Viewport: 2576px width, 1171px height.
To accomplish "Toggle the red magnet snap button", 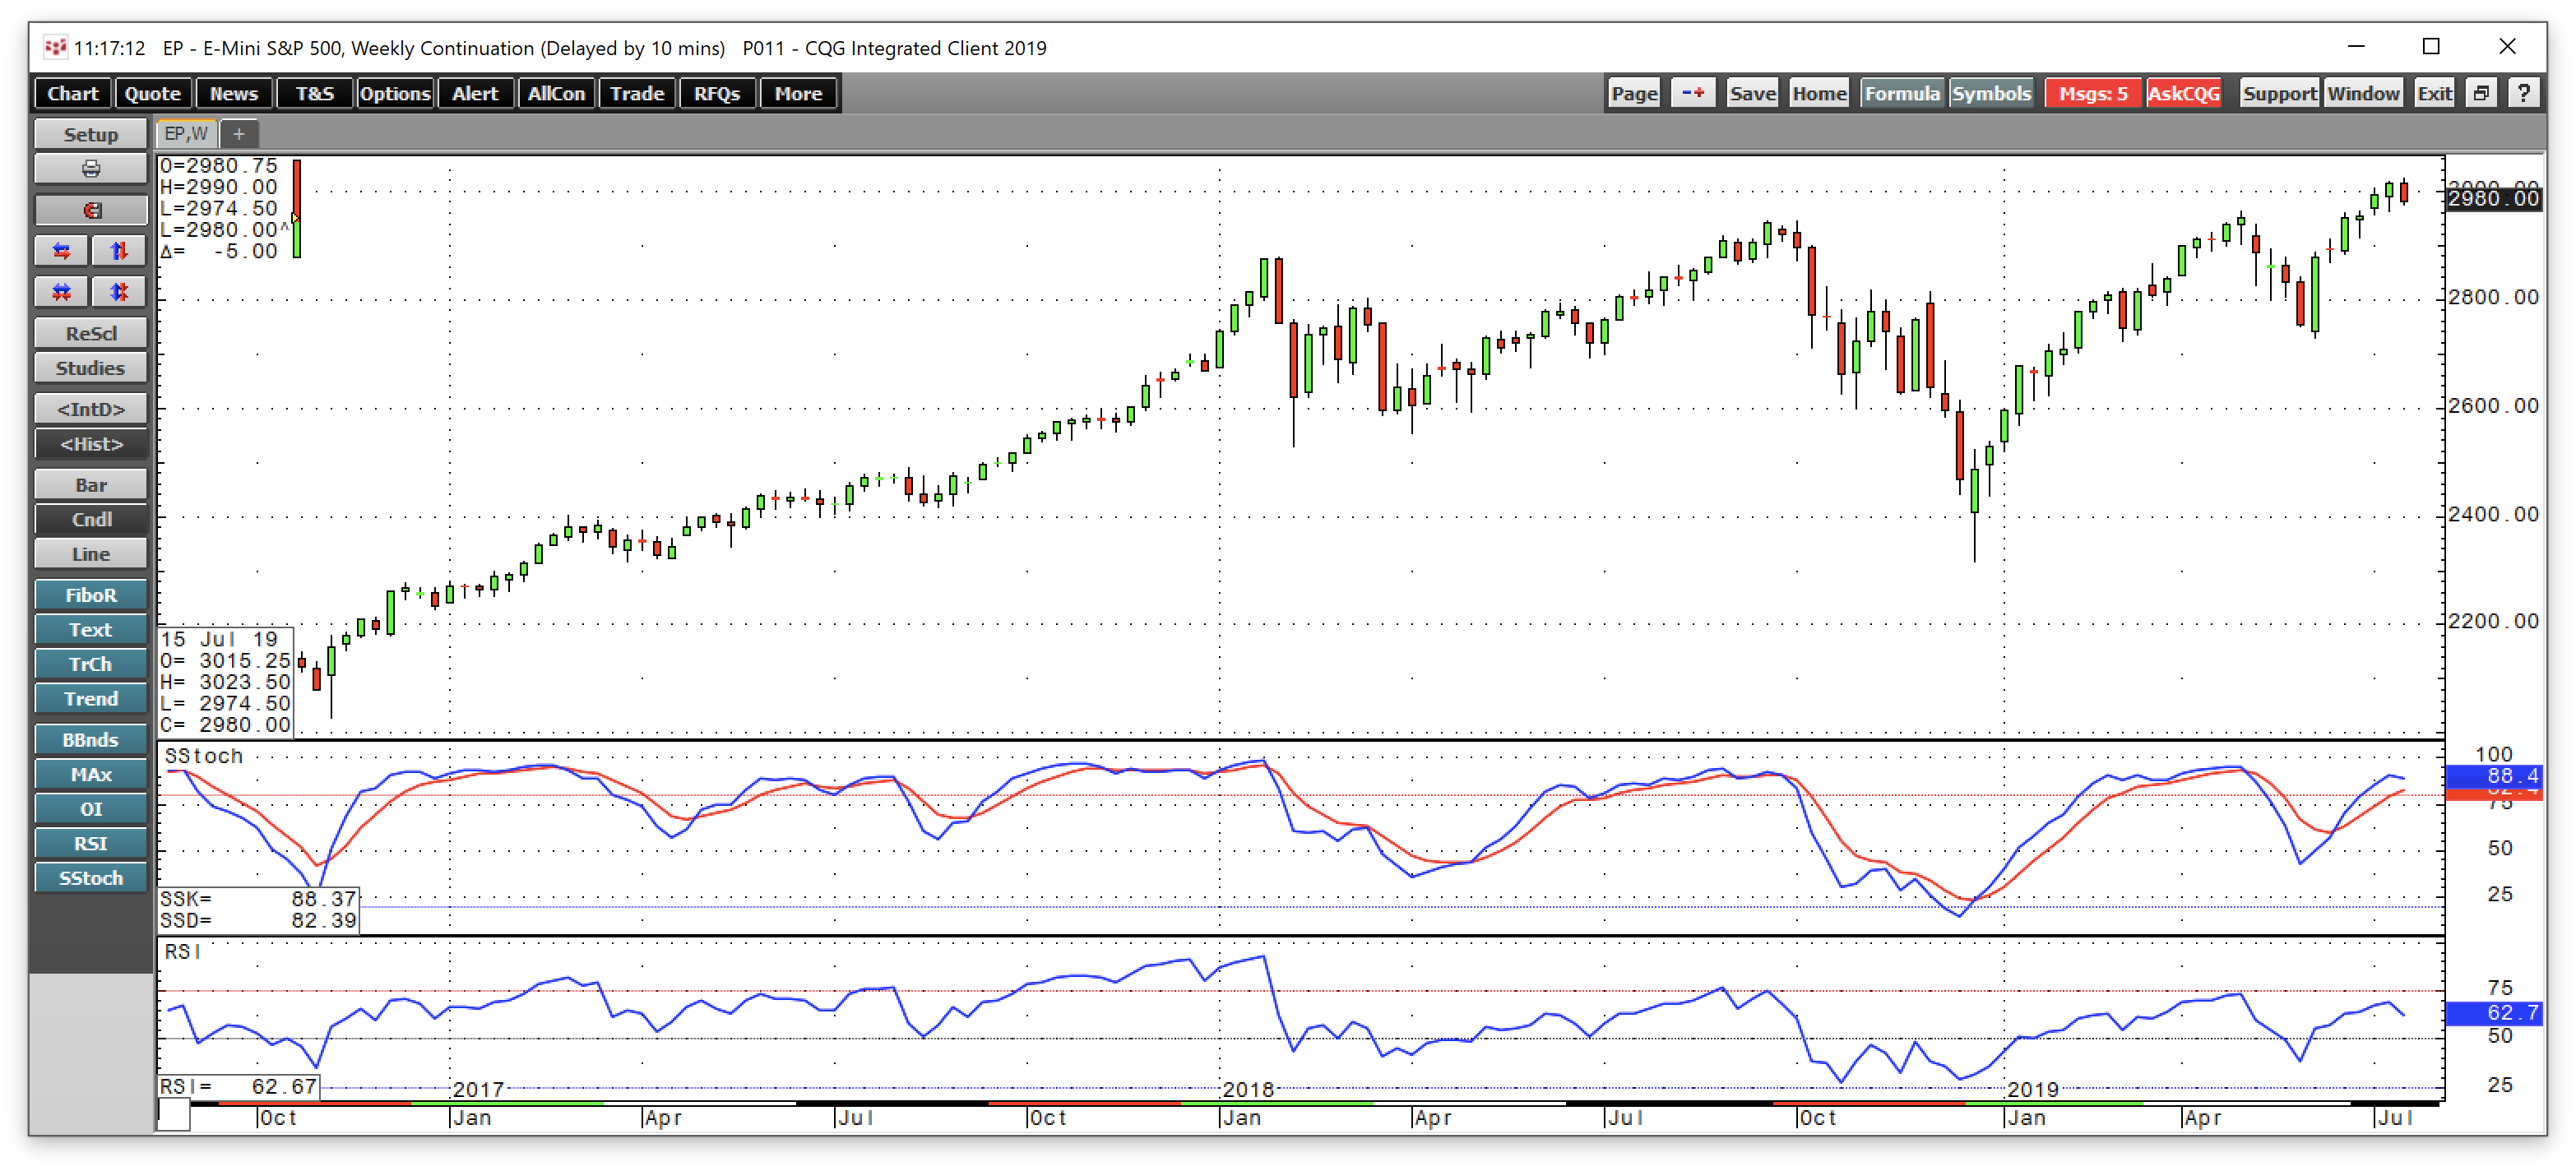I will click(91, 210).
